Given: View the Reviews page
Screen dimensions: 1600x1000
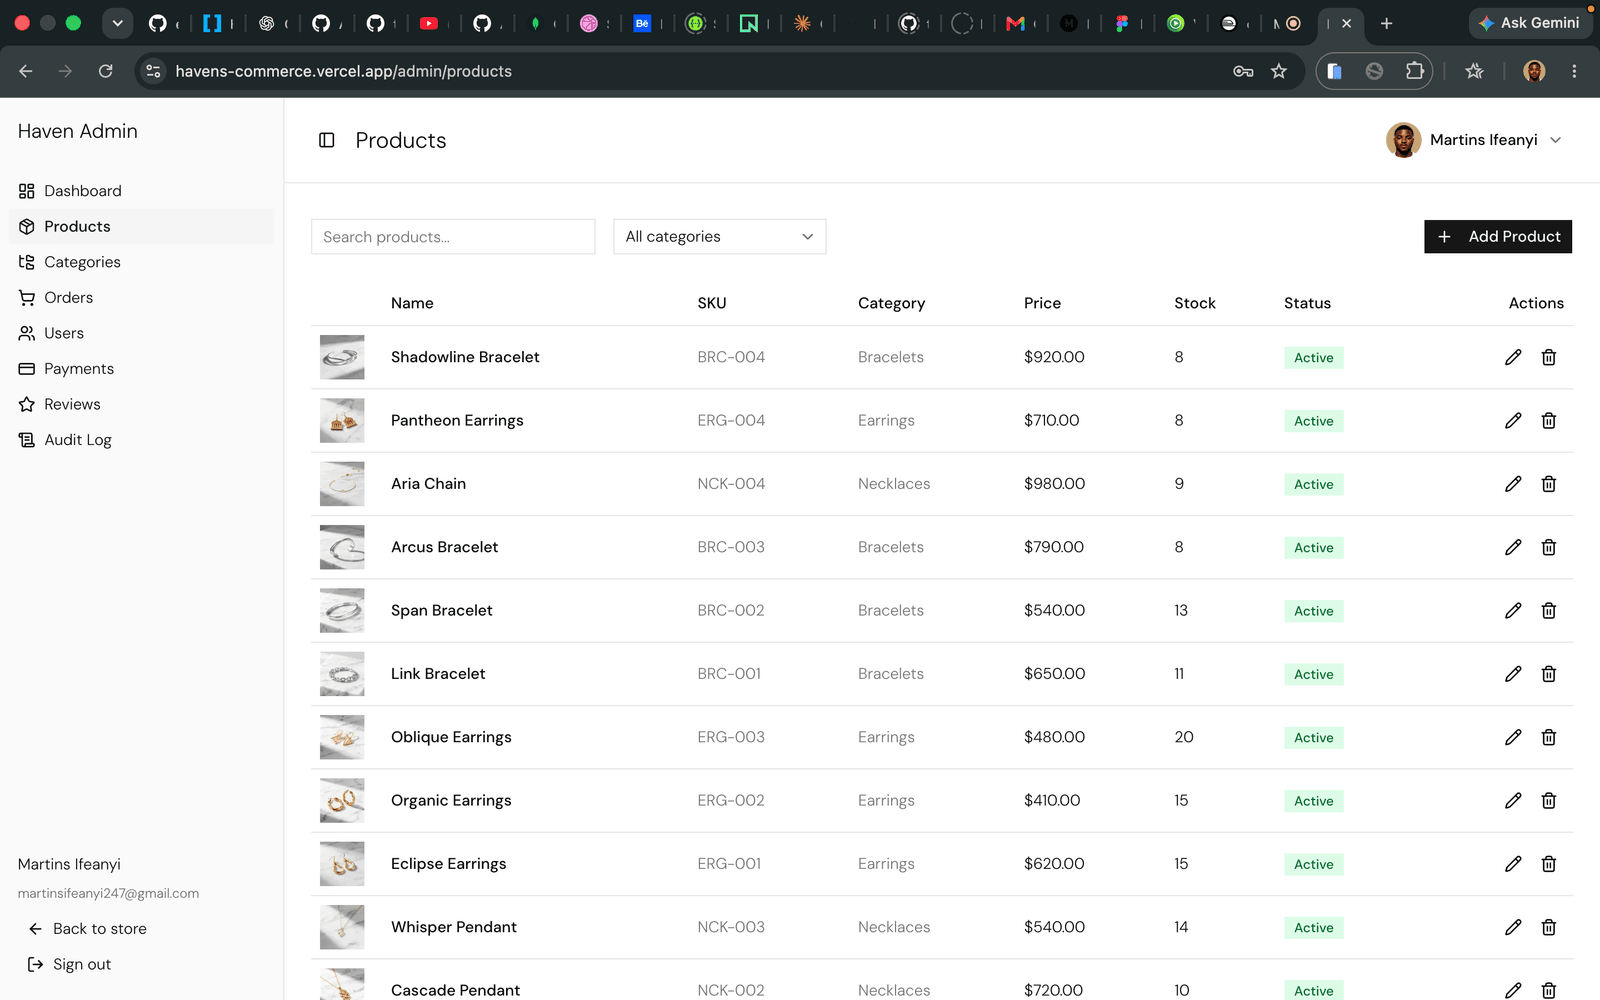Looking at the screenshot, I should tap(141, 404).
